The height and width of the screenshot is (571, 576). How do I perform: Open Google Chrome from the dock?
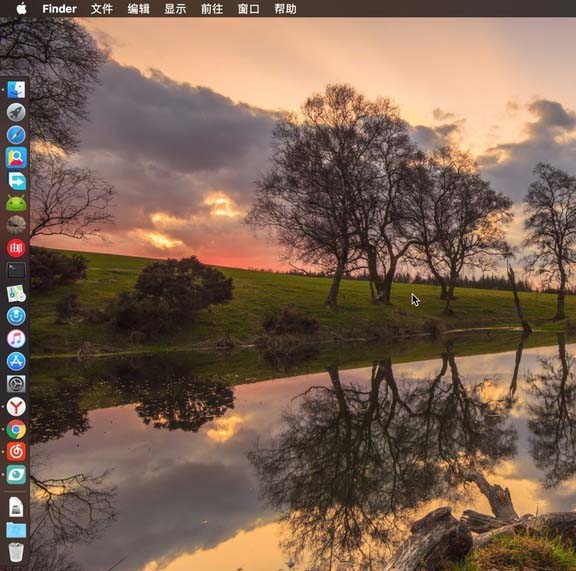point(16,429)
